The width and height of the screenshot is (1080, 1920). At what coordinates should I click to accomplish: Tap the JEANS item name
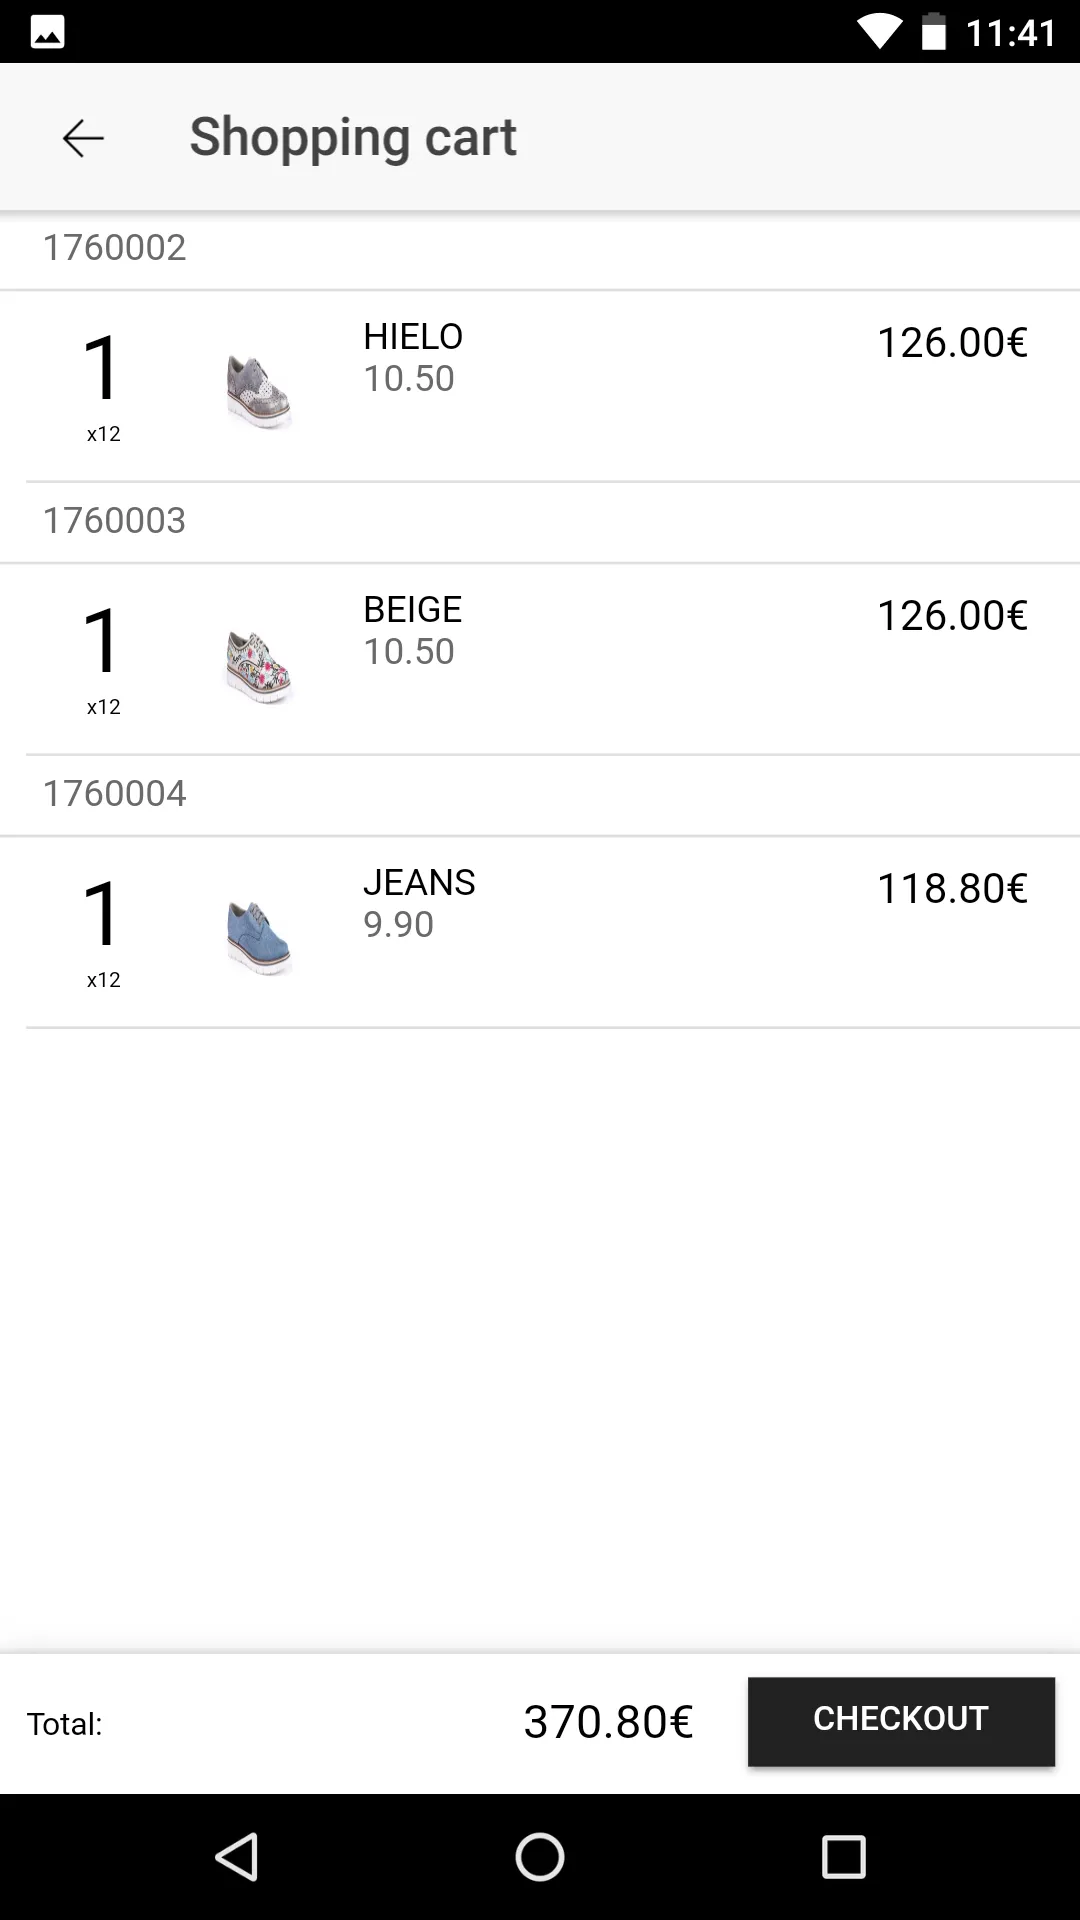(419, 883)
